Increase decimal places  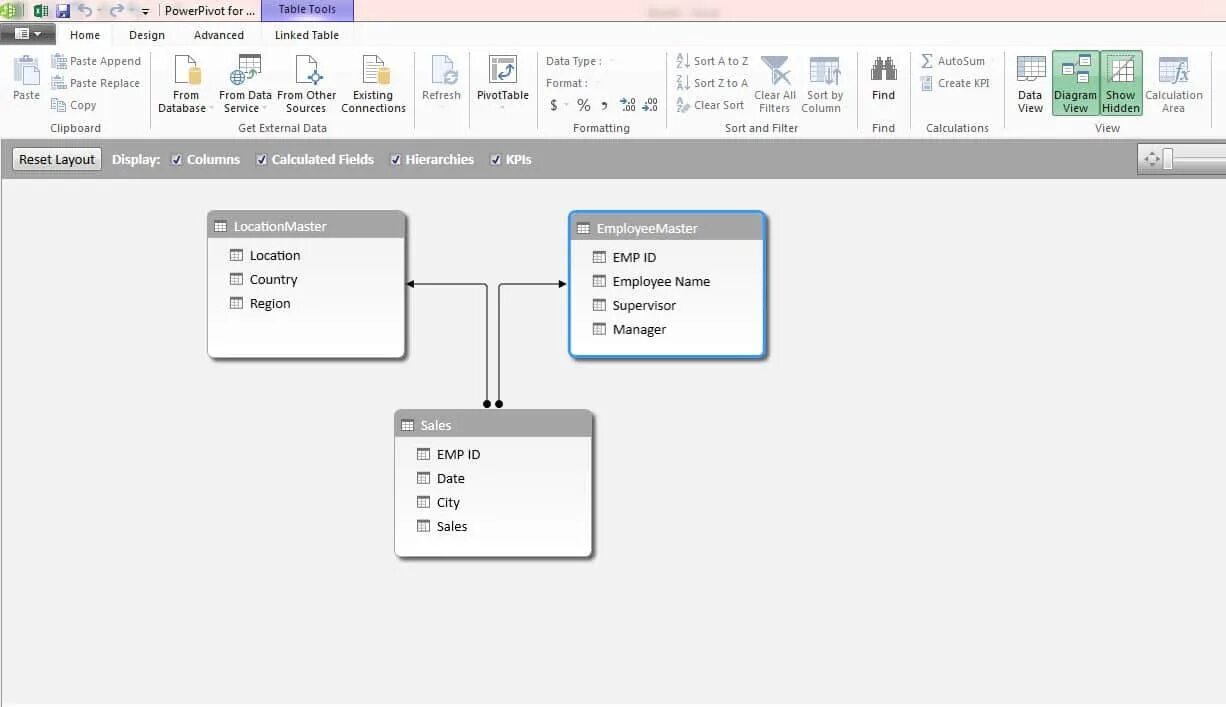coord(627,105)
